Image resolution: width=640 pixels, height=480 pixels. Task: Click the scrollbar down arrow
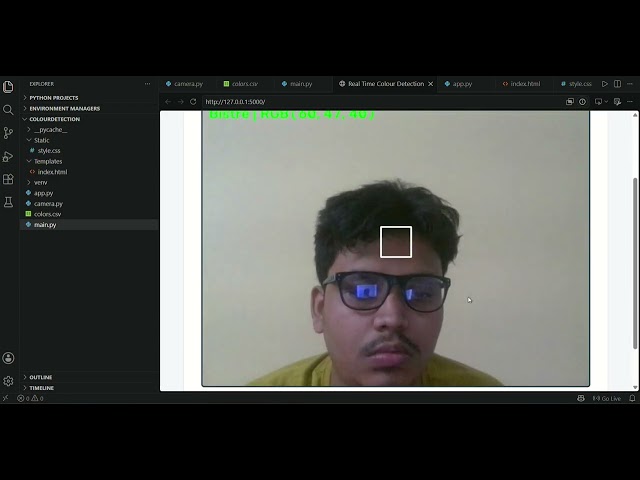pyautogui.click(x=635, y=387)
